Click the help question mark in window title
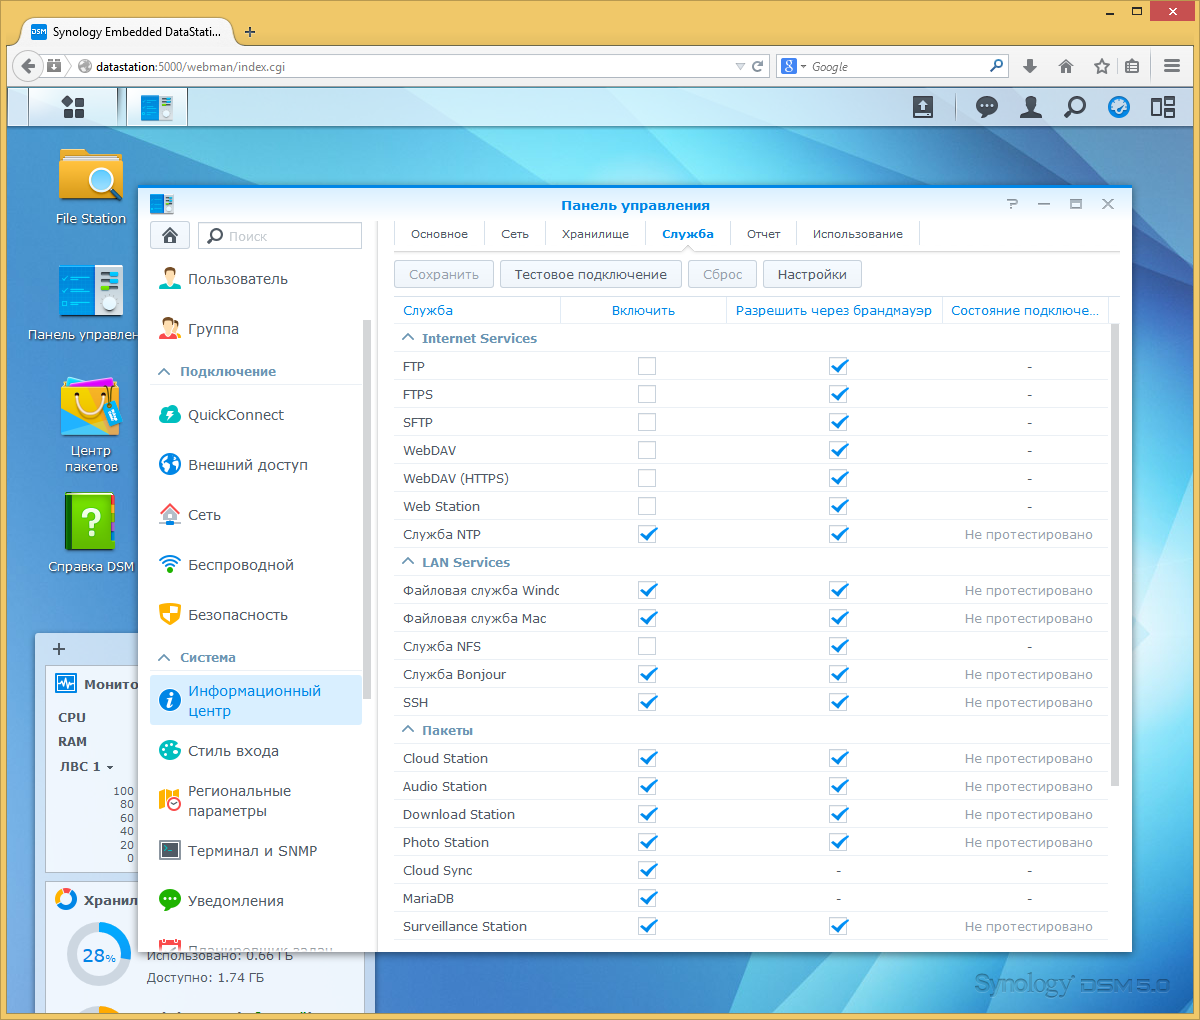This screenshot has width=1200, height=1020. tap(1012, 204)
